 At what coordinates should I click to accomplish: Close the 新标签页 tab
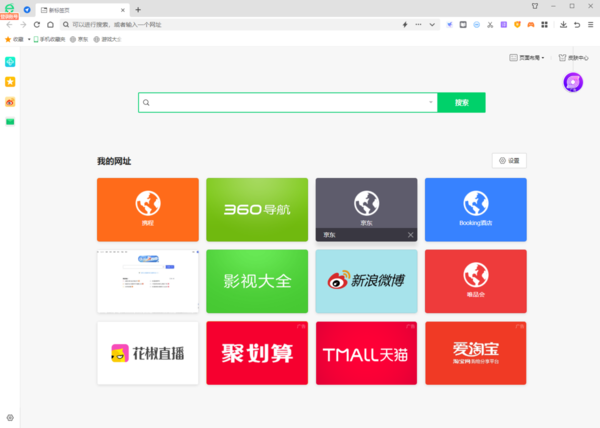[x=123, y=10]
